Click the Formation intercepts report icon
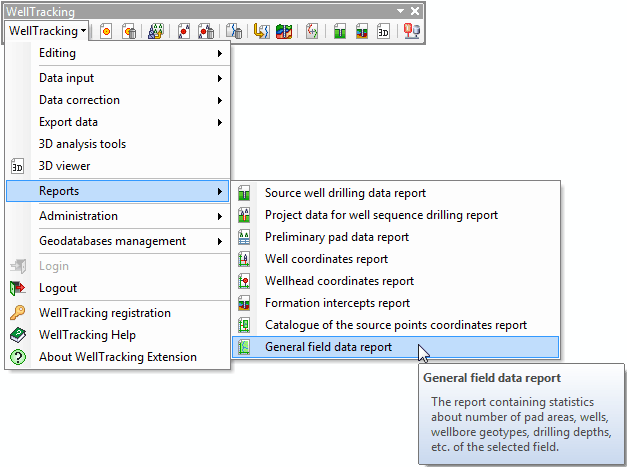The image size is (627, 467). click(244, 303)
